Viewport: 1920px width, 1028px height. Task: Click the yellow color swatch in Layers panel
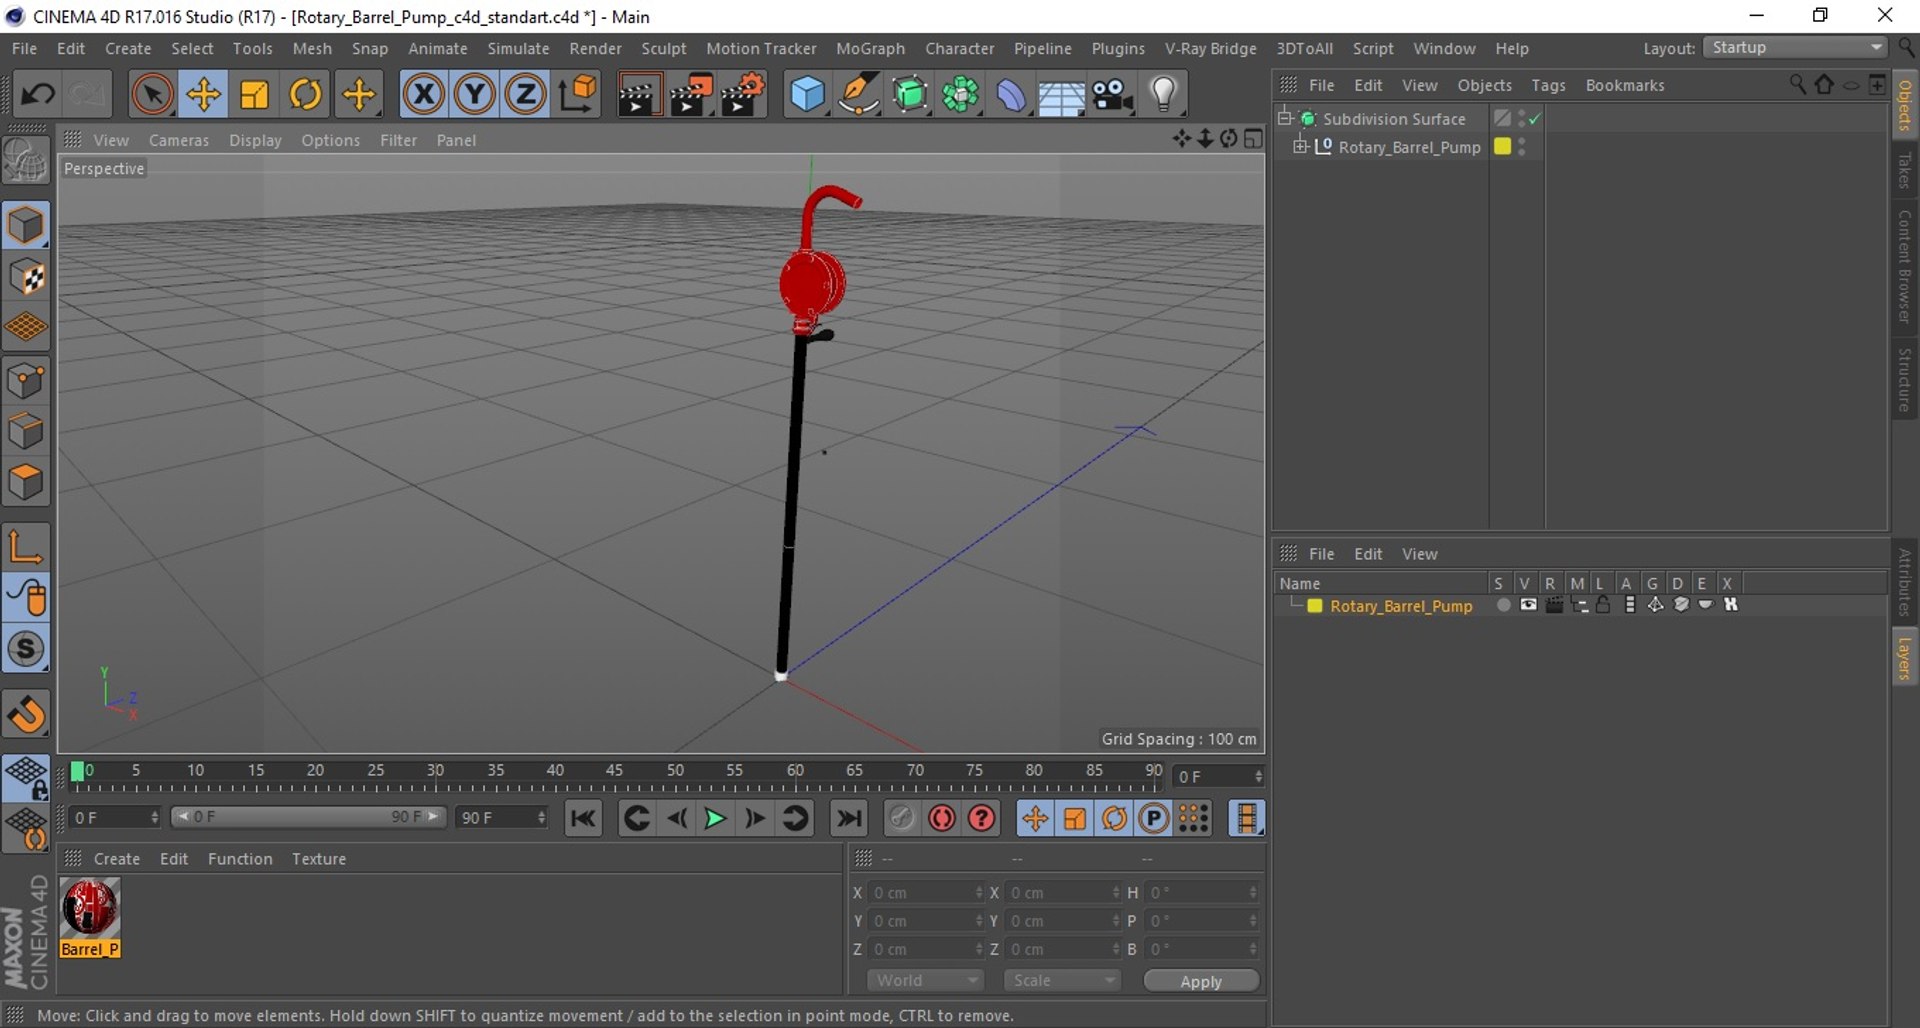(1315, 606)
